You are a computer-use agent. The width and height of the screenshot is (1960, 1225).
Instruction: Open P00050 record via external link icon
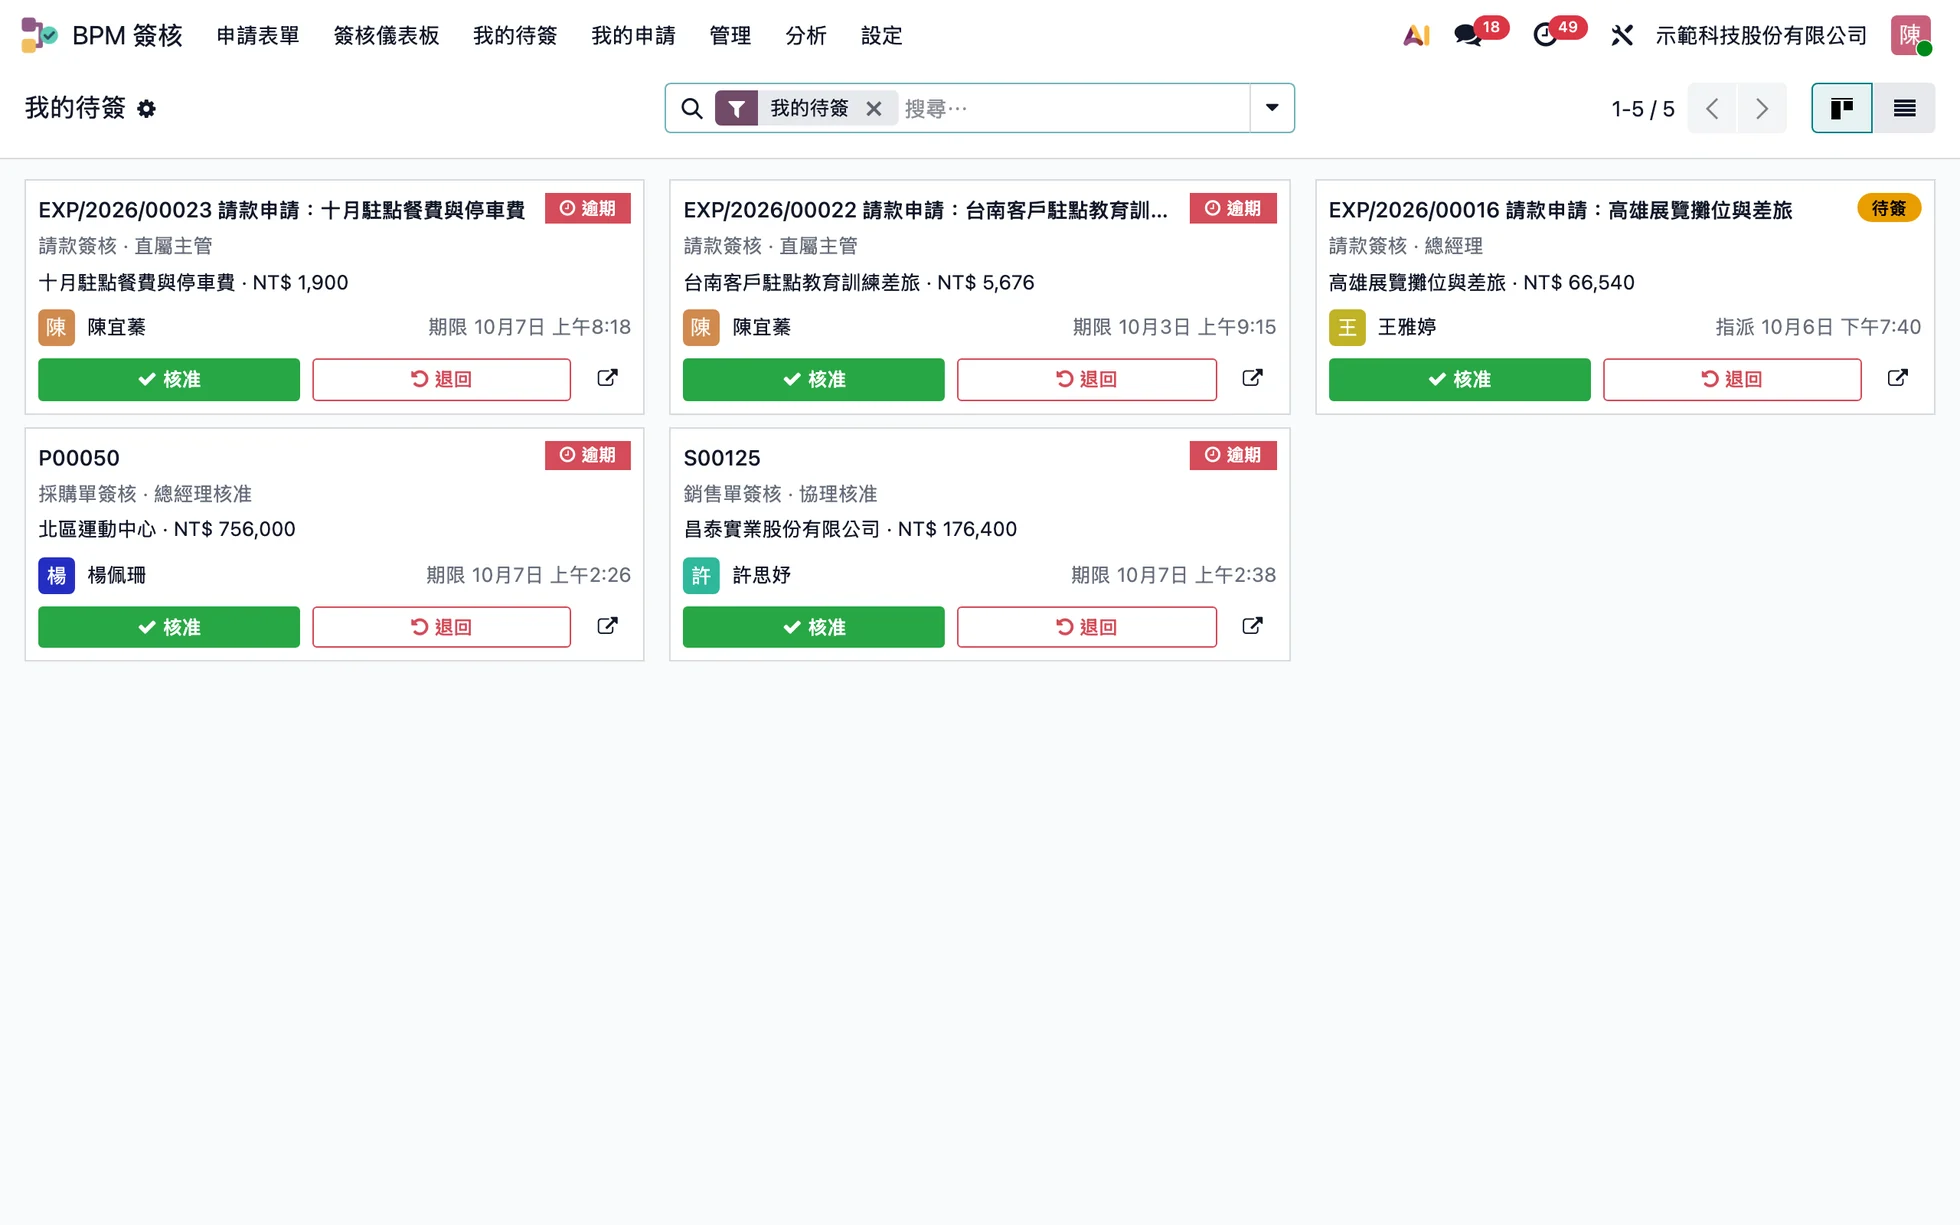(x=607, y=626)
